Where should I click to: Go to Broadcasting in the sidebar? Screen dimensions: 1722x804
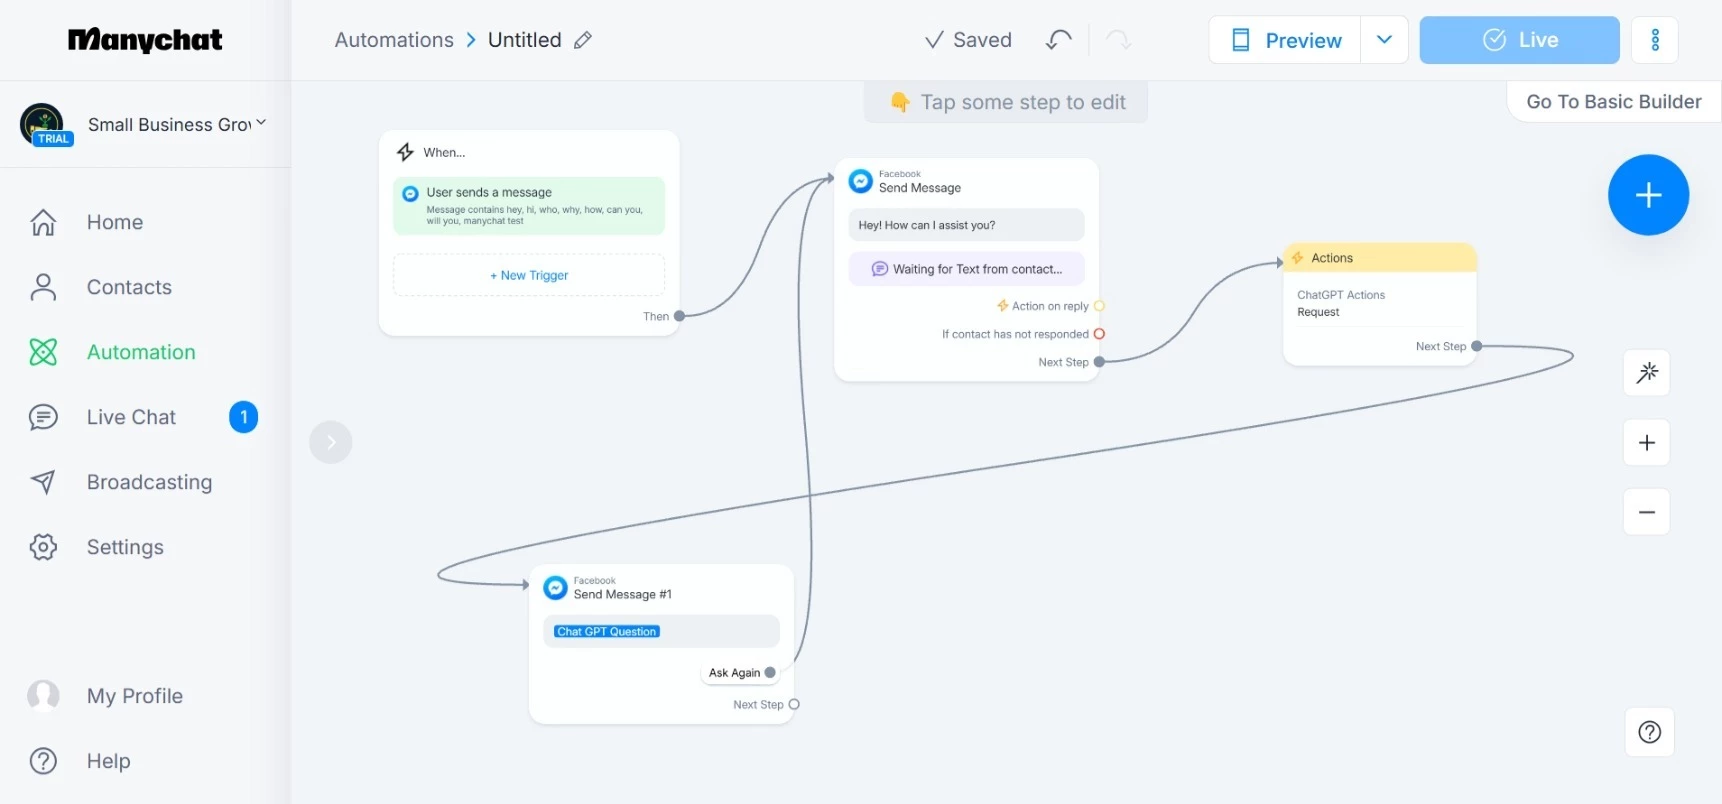point(149,482)
